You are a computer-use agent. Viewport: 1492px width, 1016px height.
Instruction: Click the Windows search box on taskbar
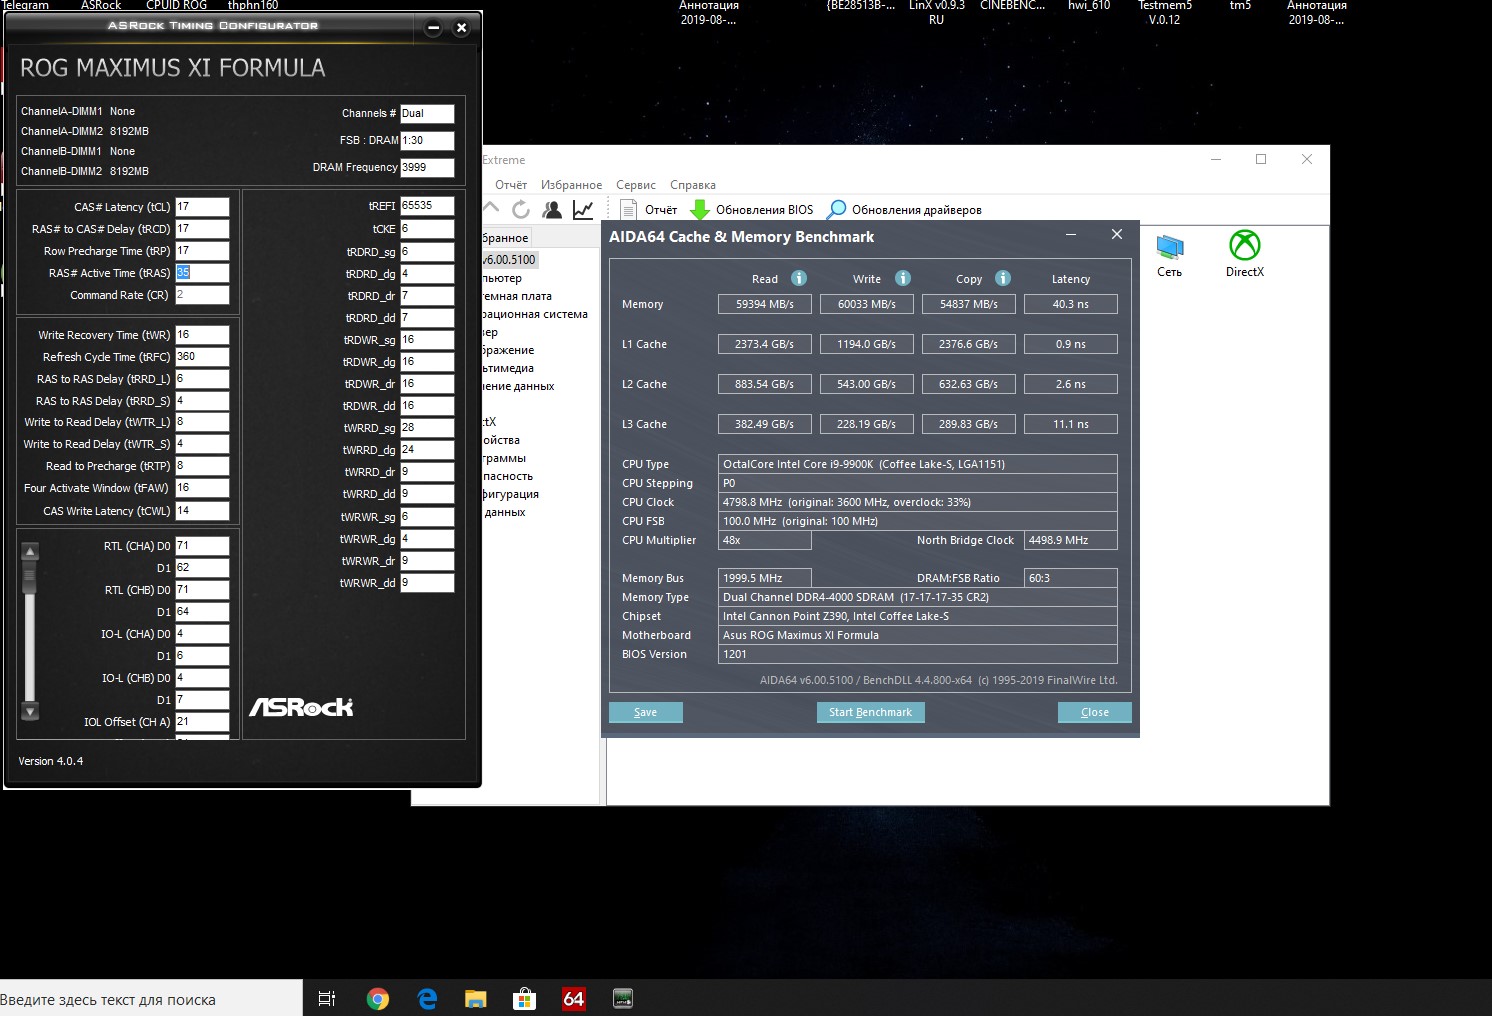(151, 998)
